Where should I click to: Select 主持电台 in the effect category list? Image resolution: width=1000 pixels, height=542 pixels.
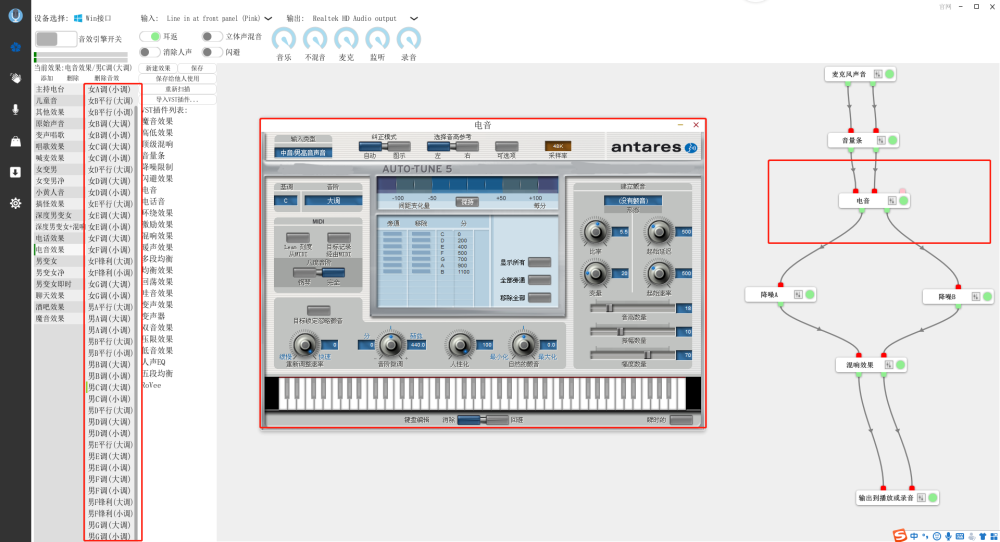[59, 89]
